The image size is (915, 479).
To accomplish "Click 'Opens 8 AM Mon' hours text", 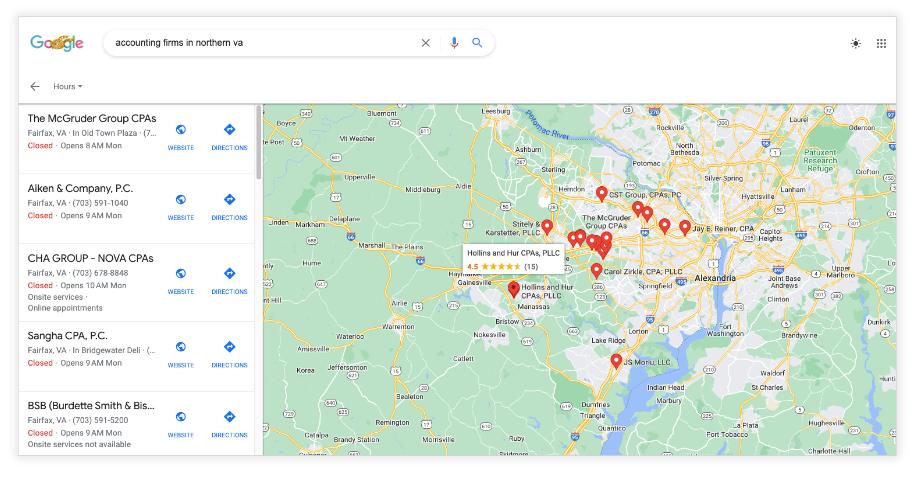I will tap(91, 146).
